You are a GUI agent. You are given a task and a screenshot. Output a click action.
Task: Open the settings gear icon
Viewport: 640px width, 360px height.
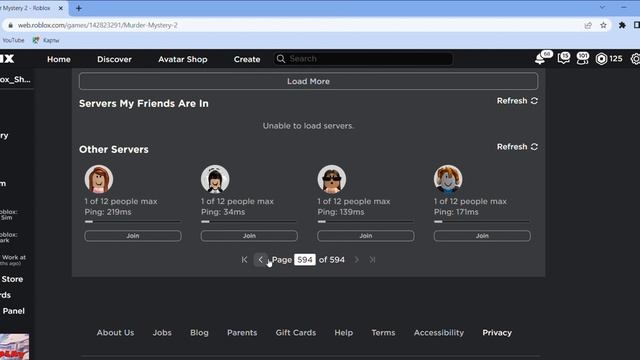[636, 59]
